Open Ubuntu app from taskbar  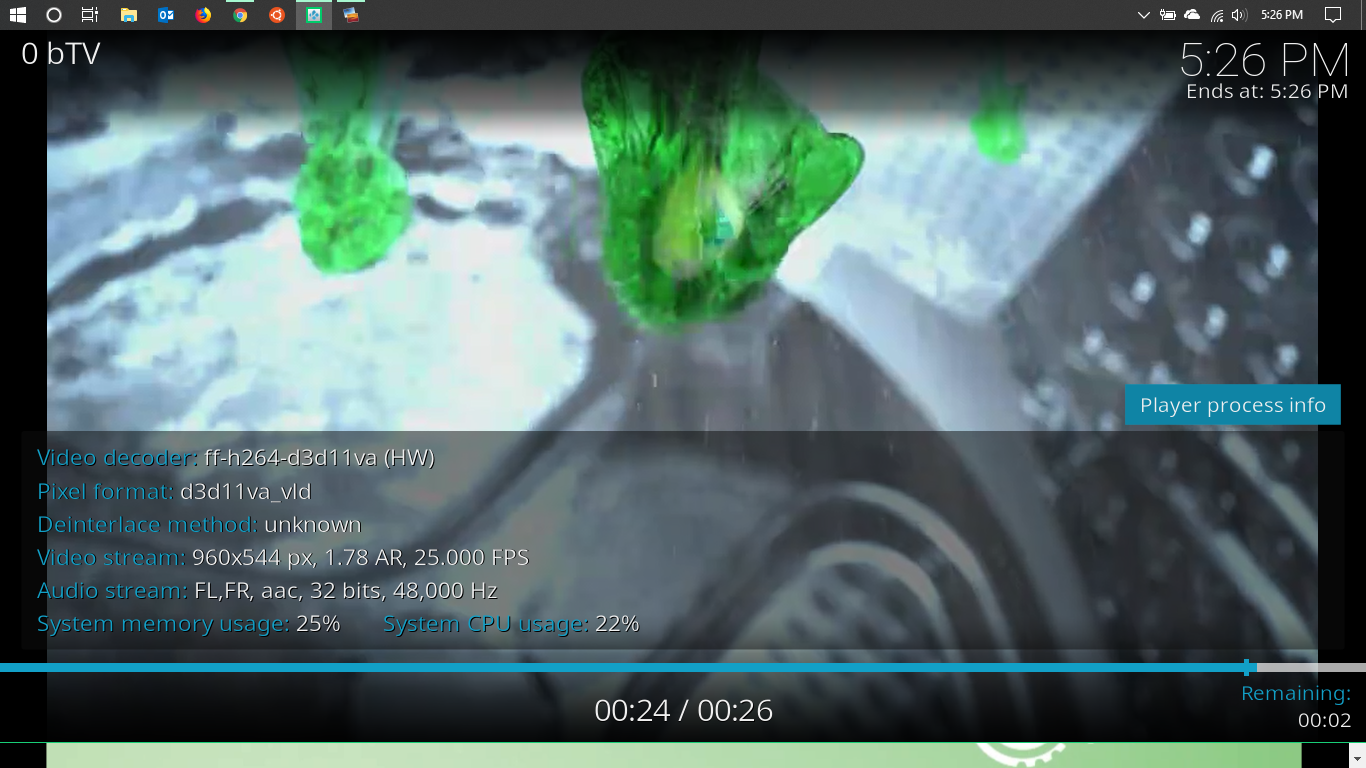[277, 15]
